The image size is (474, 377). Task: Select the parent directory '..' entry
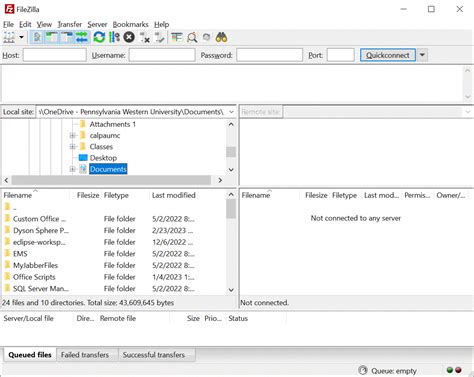tap(114, 207)
